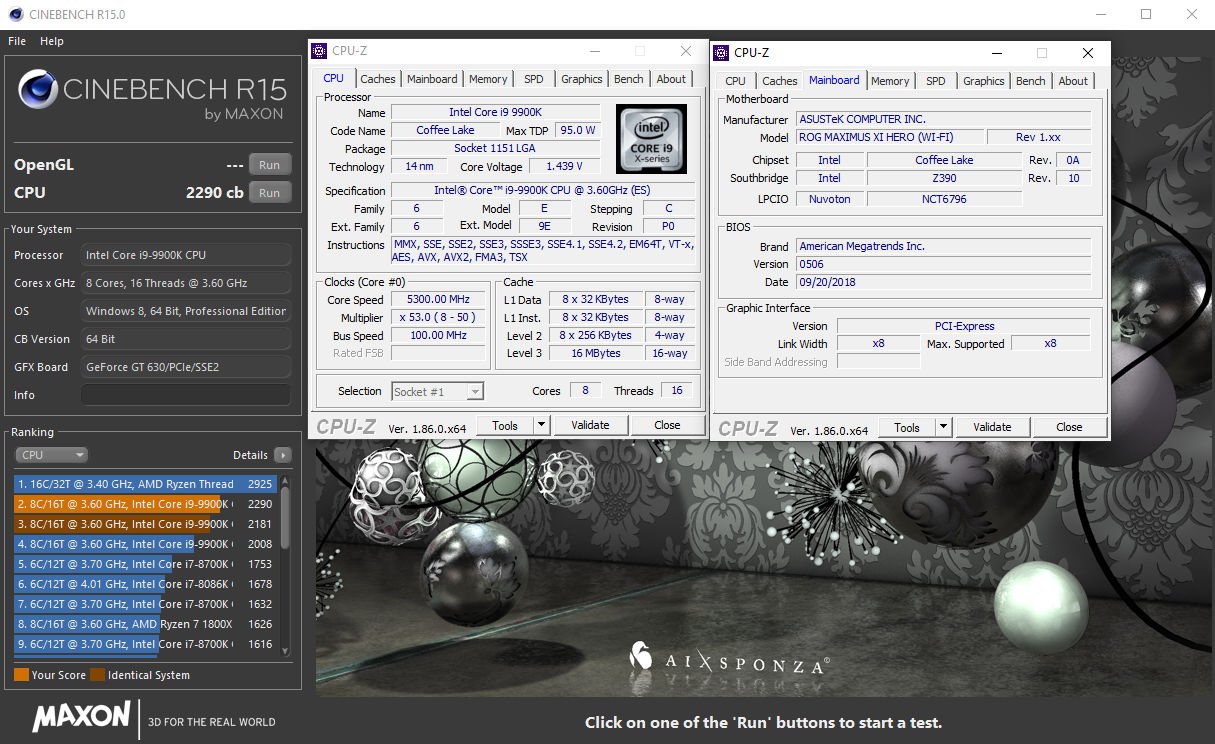Run the OpenGL benchmark test
The image size is (1215, 744).
pos(269,165)
